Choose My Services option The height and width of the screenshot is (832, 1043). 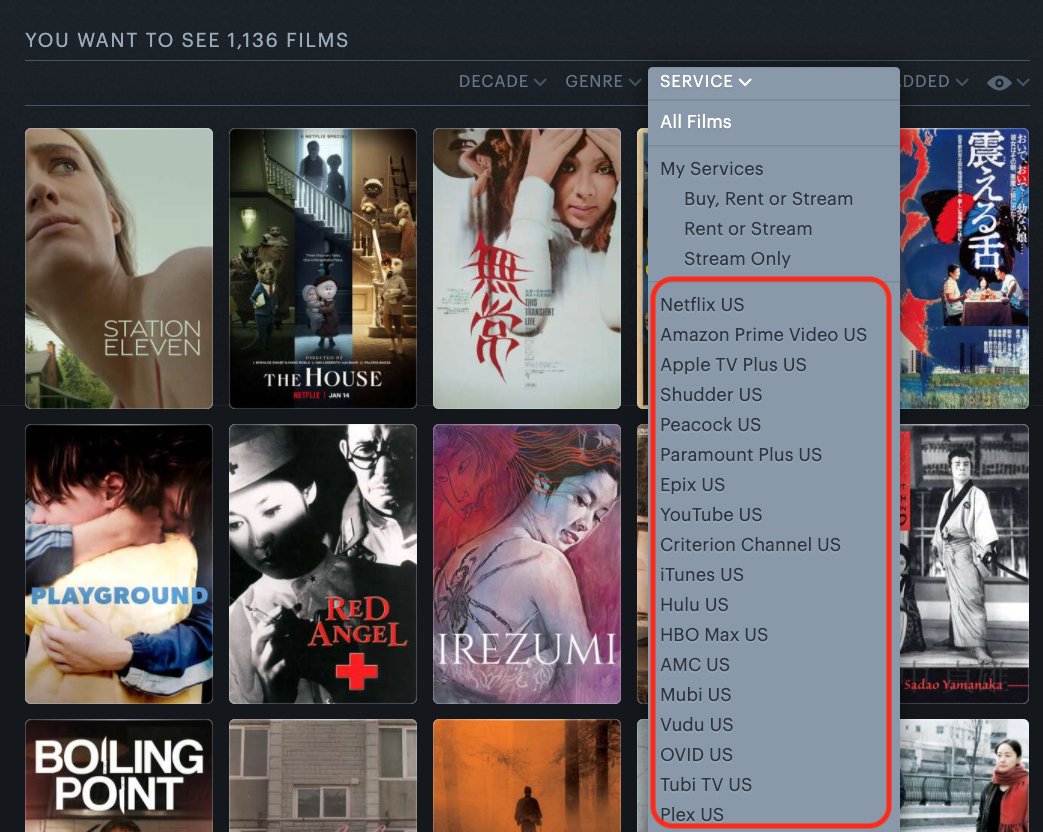point(711,169)
